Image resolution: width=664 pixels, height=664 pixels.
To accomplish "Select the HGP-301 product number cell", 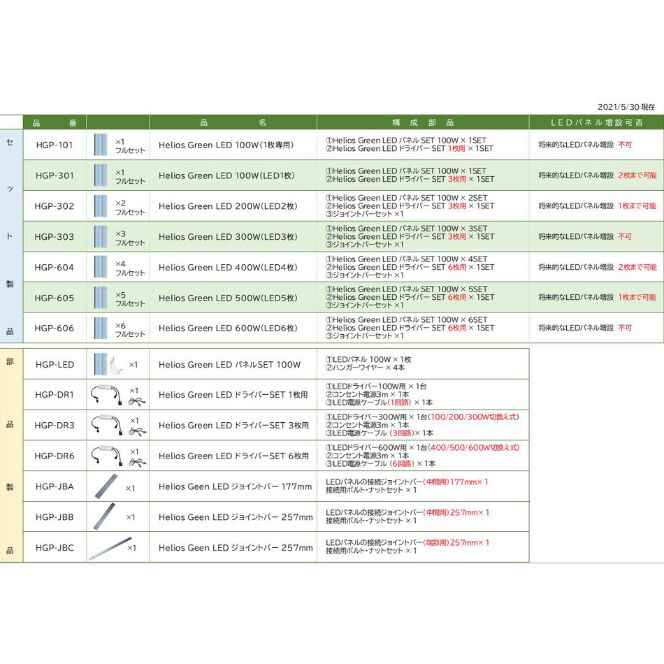I will tap(55, 175).
